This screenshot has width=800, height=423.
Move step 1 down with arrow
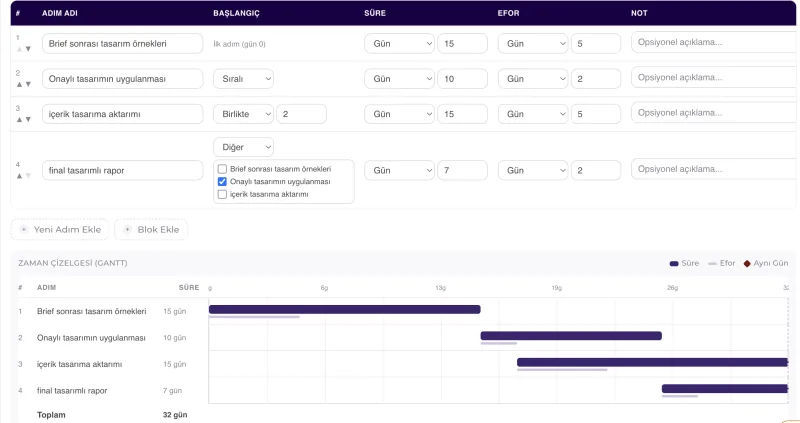28,49
